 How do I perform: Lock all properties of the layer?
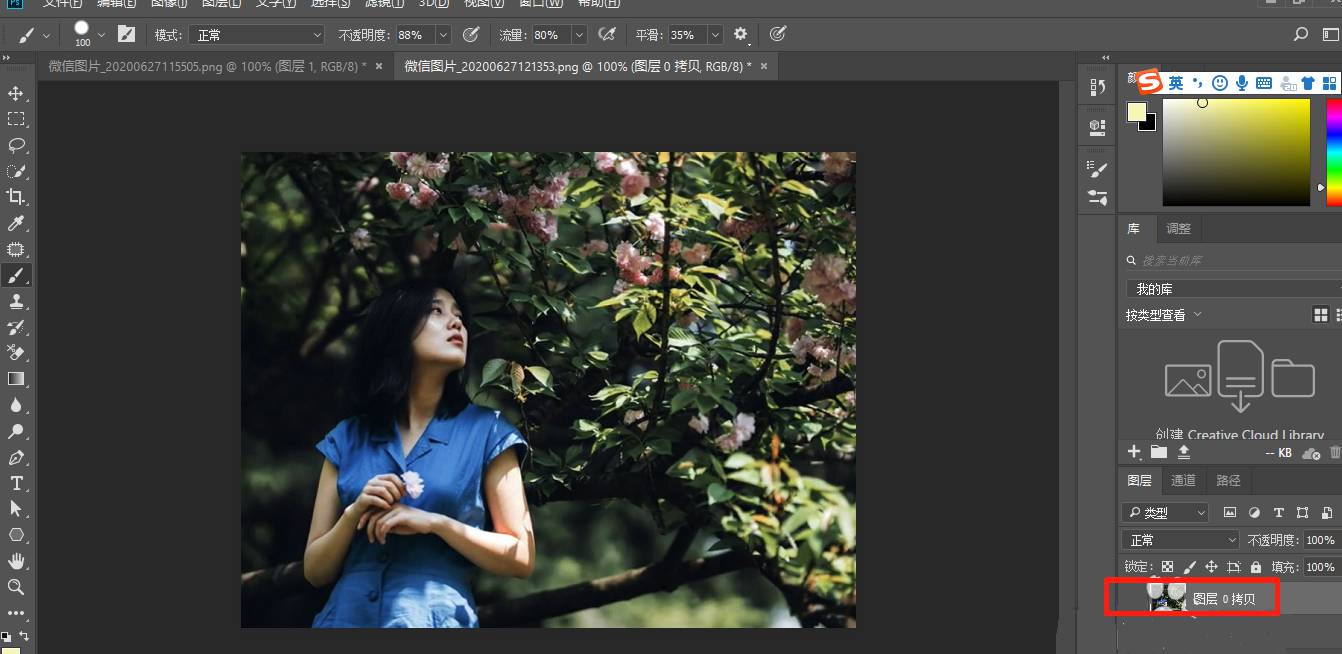pyautogui.click(x=1258, y=566)
